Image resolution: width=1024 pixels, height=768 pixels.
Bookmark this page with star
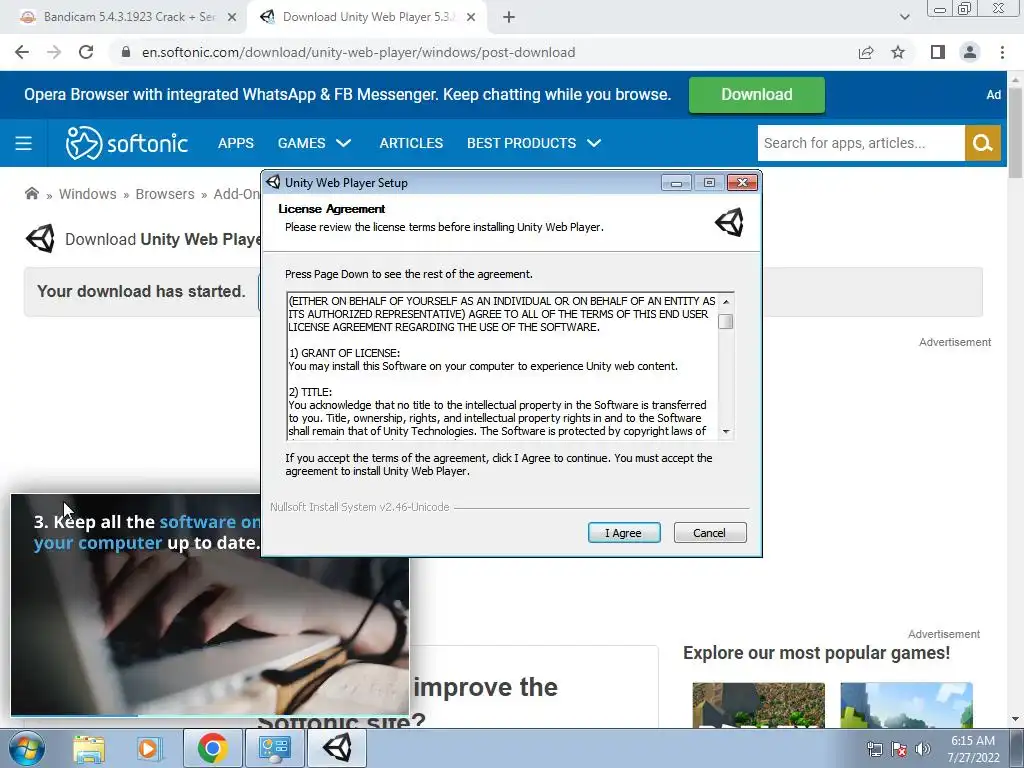tap(898, 52)
